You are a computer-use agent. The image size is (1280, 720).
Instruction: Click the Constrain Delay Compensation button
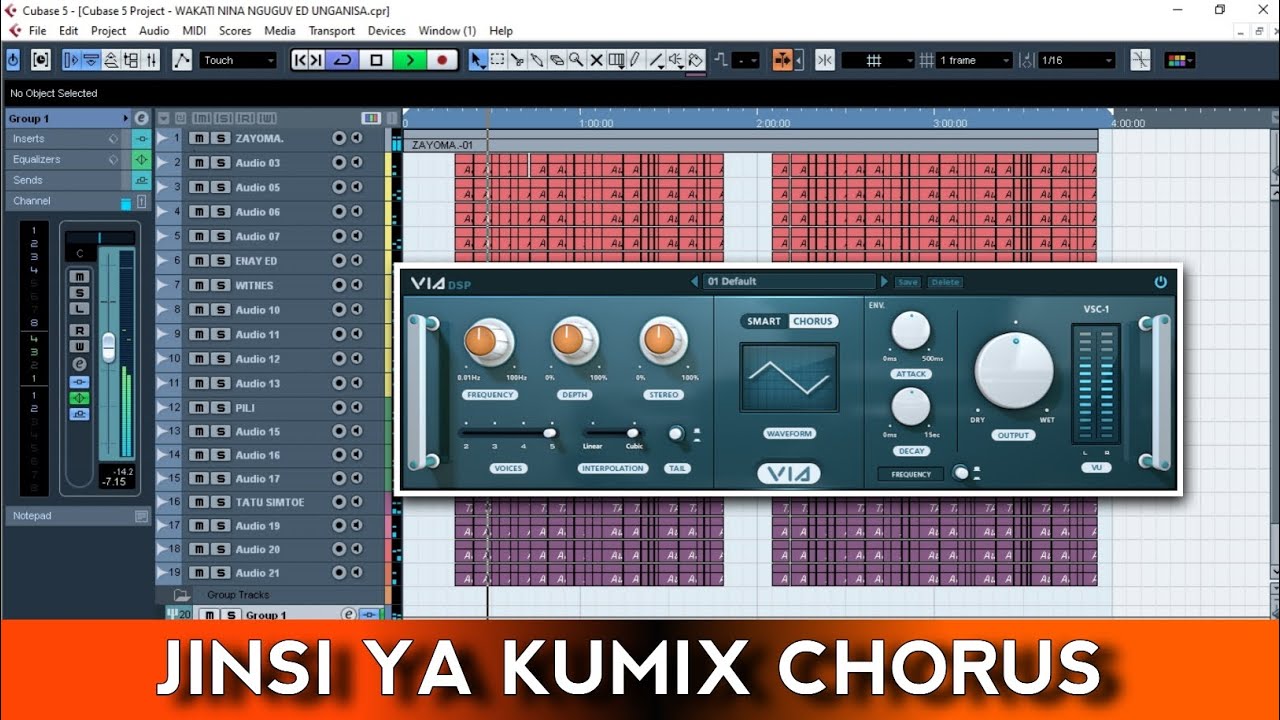pyautogui.click(x=40, y=60)
